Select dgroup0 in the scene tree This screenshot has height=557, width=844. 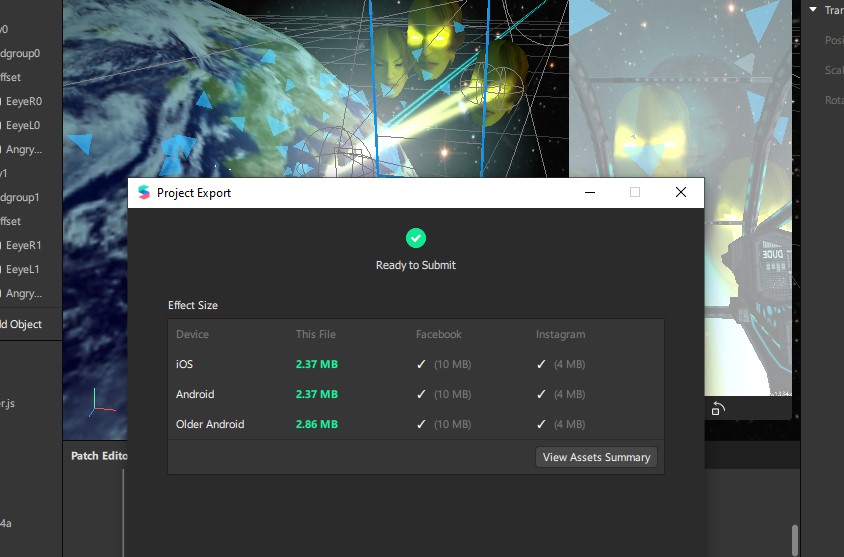tap(20, 53)
